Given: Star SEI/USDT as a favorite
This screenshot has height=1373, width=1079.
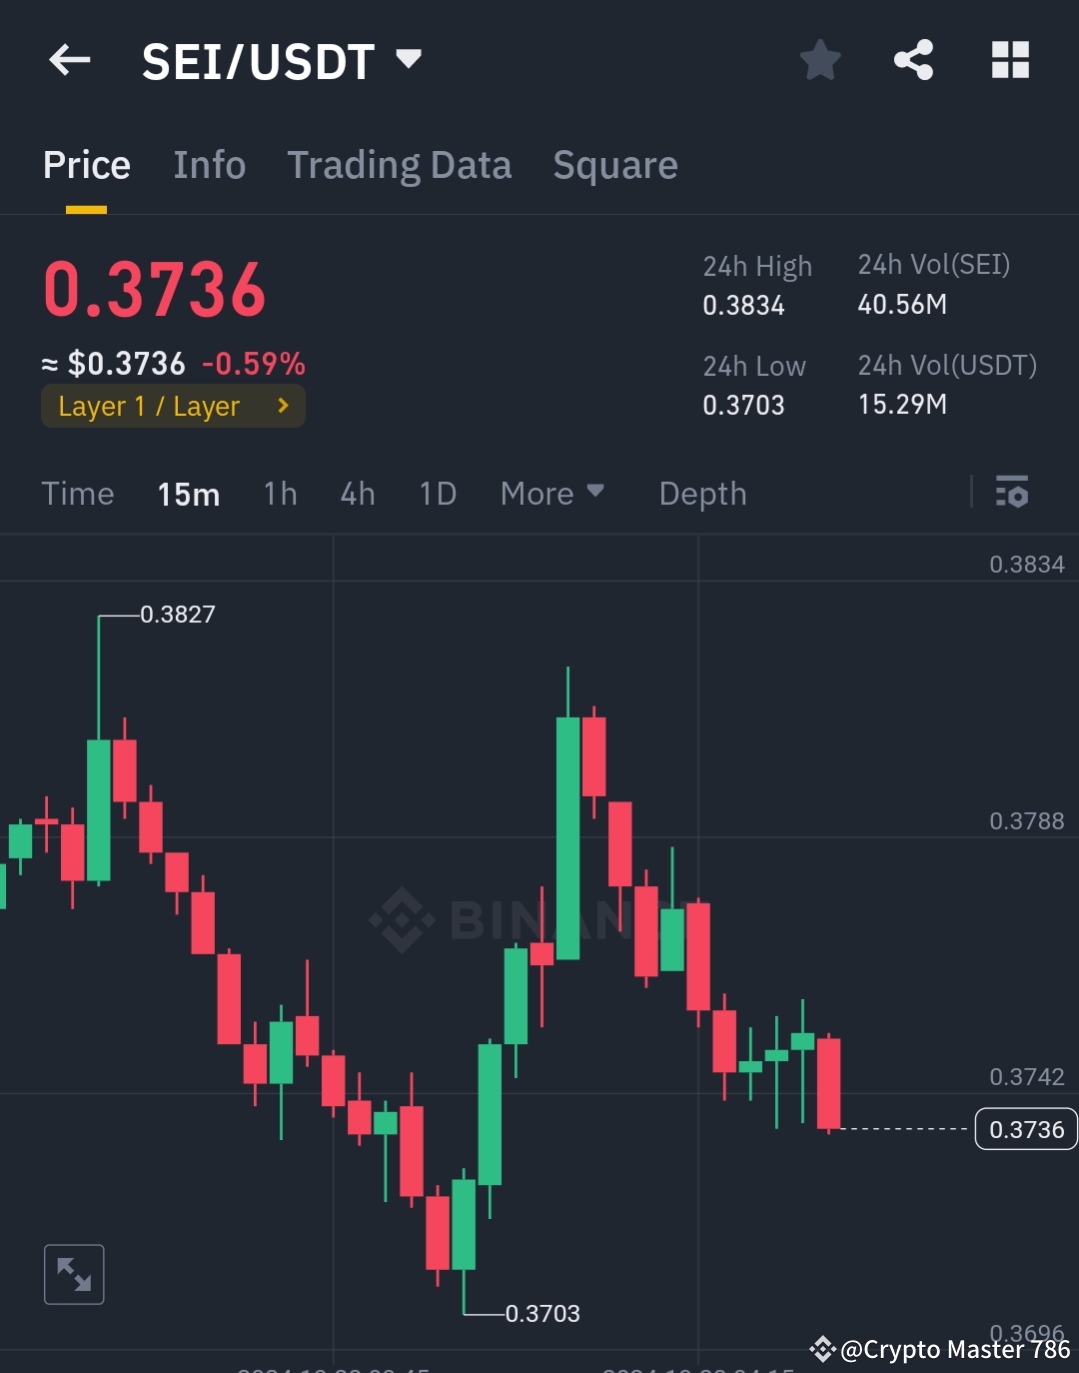Looking at the screenshot, I should point(819,60).
